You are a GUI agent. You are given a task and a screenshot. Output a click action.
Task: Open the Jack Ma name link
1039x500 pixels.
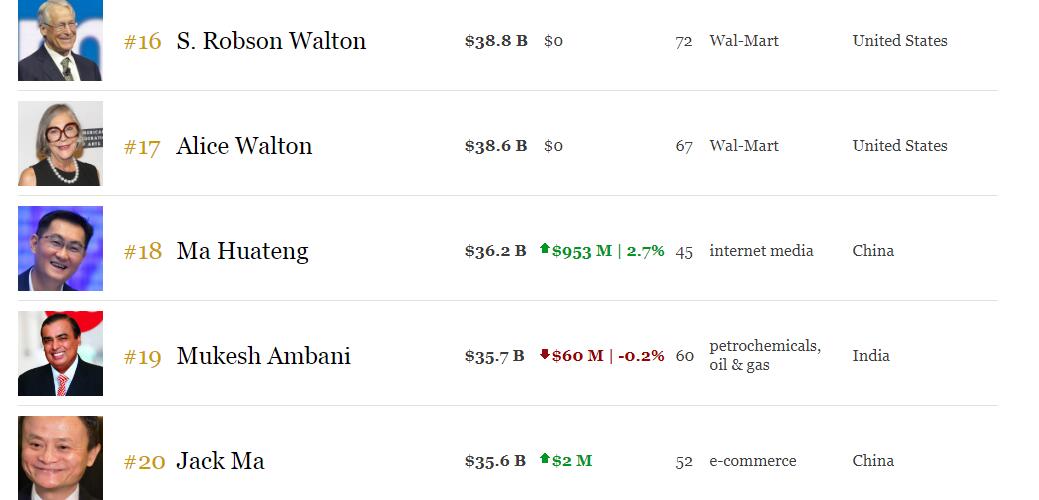[x=220, y=461]
